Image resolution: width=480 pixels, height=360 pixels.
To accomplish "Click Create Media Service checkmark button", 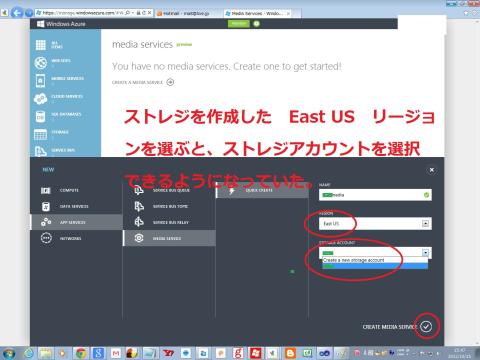I will coord(426,327).
